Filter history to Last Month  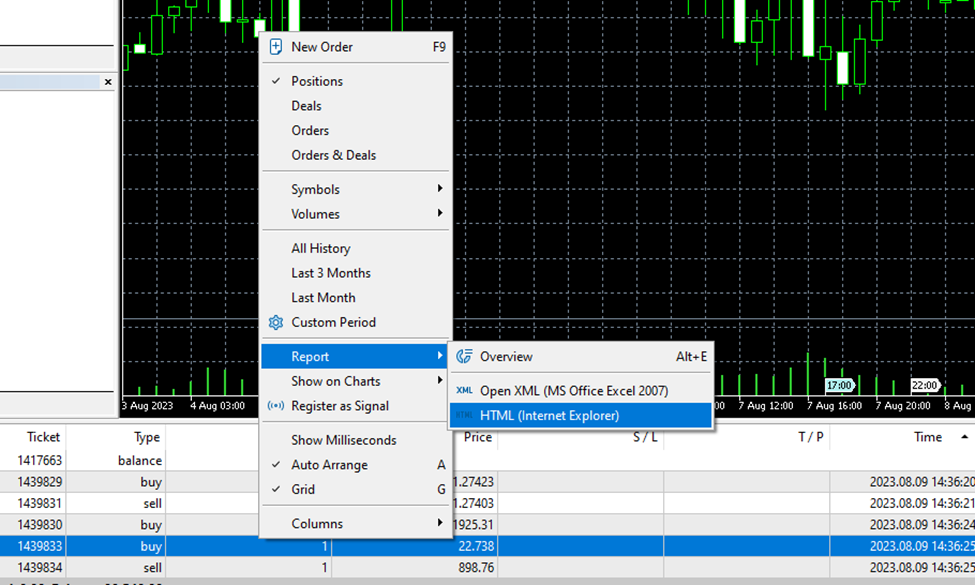[356, 298]
